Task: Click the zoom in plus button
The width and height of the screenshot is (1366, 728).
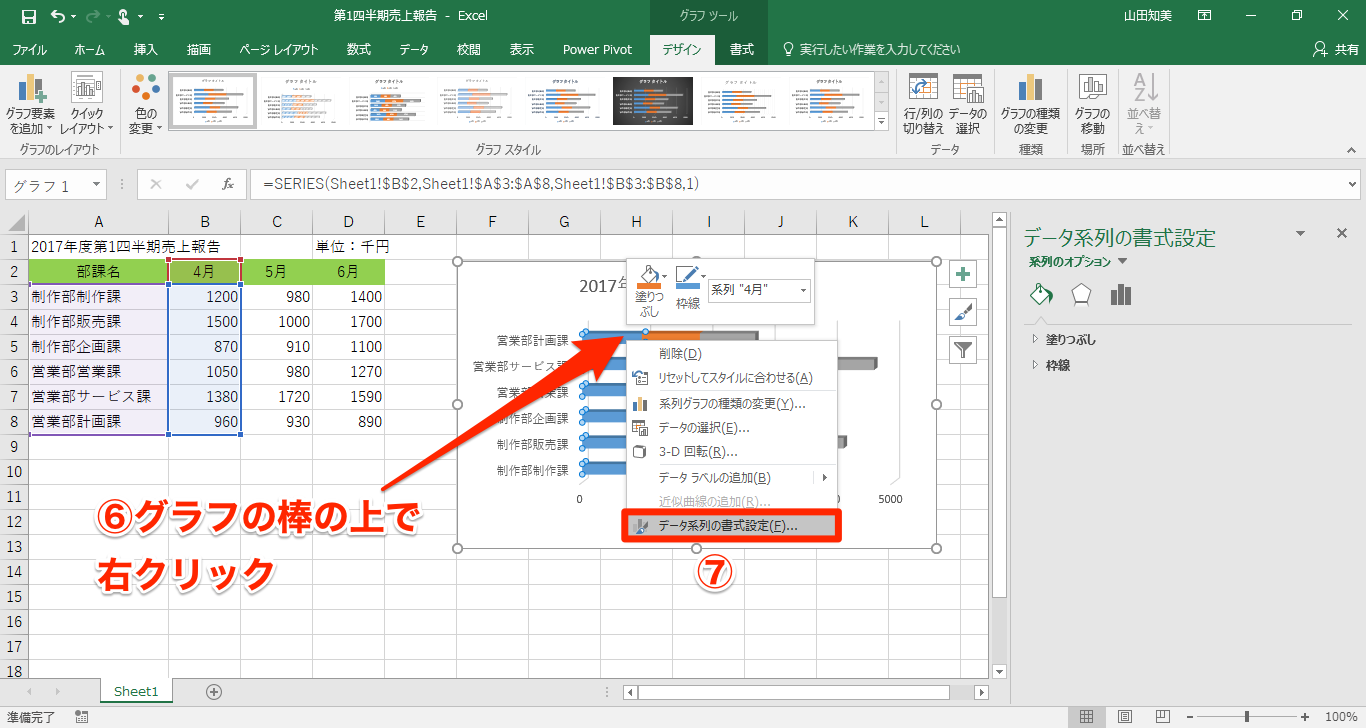Action: click(x=1307, y=717)
